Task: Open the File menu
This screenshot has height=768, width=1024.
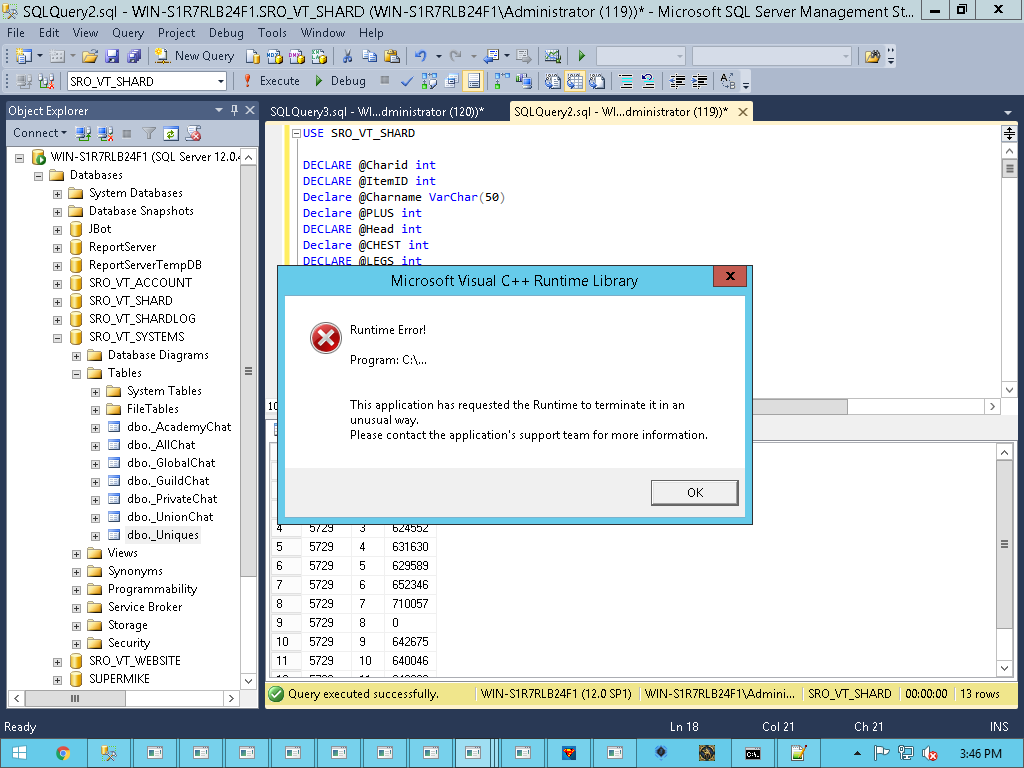Action: coord(16,33)
